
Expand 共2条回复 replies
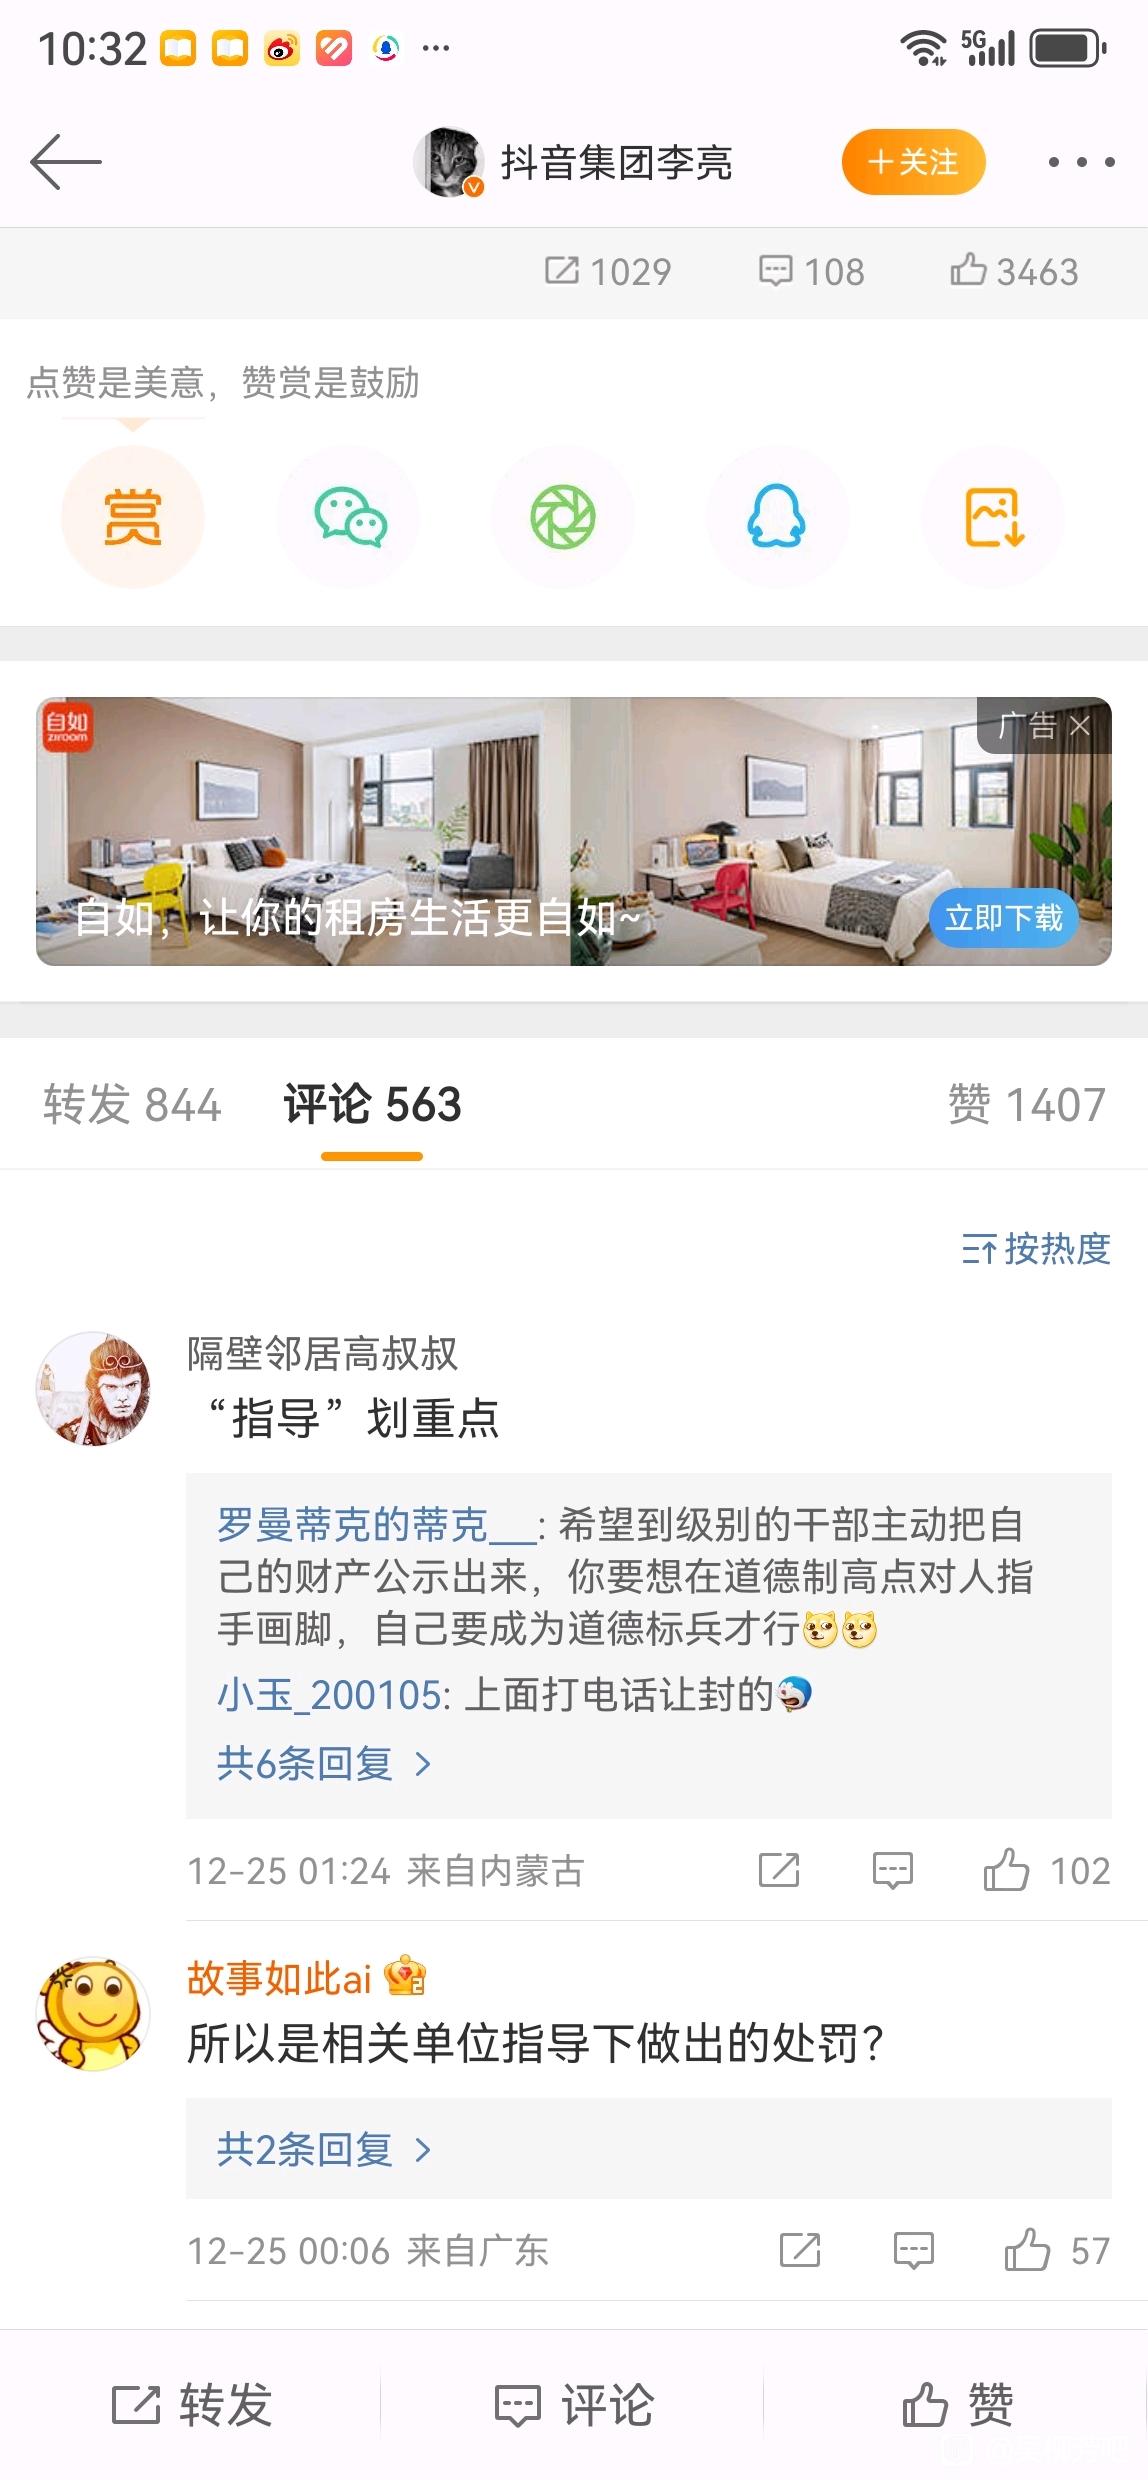point(324,2149)
